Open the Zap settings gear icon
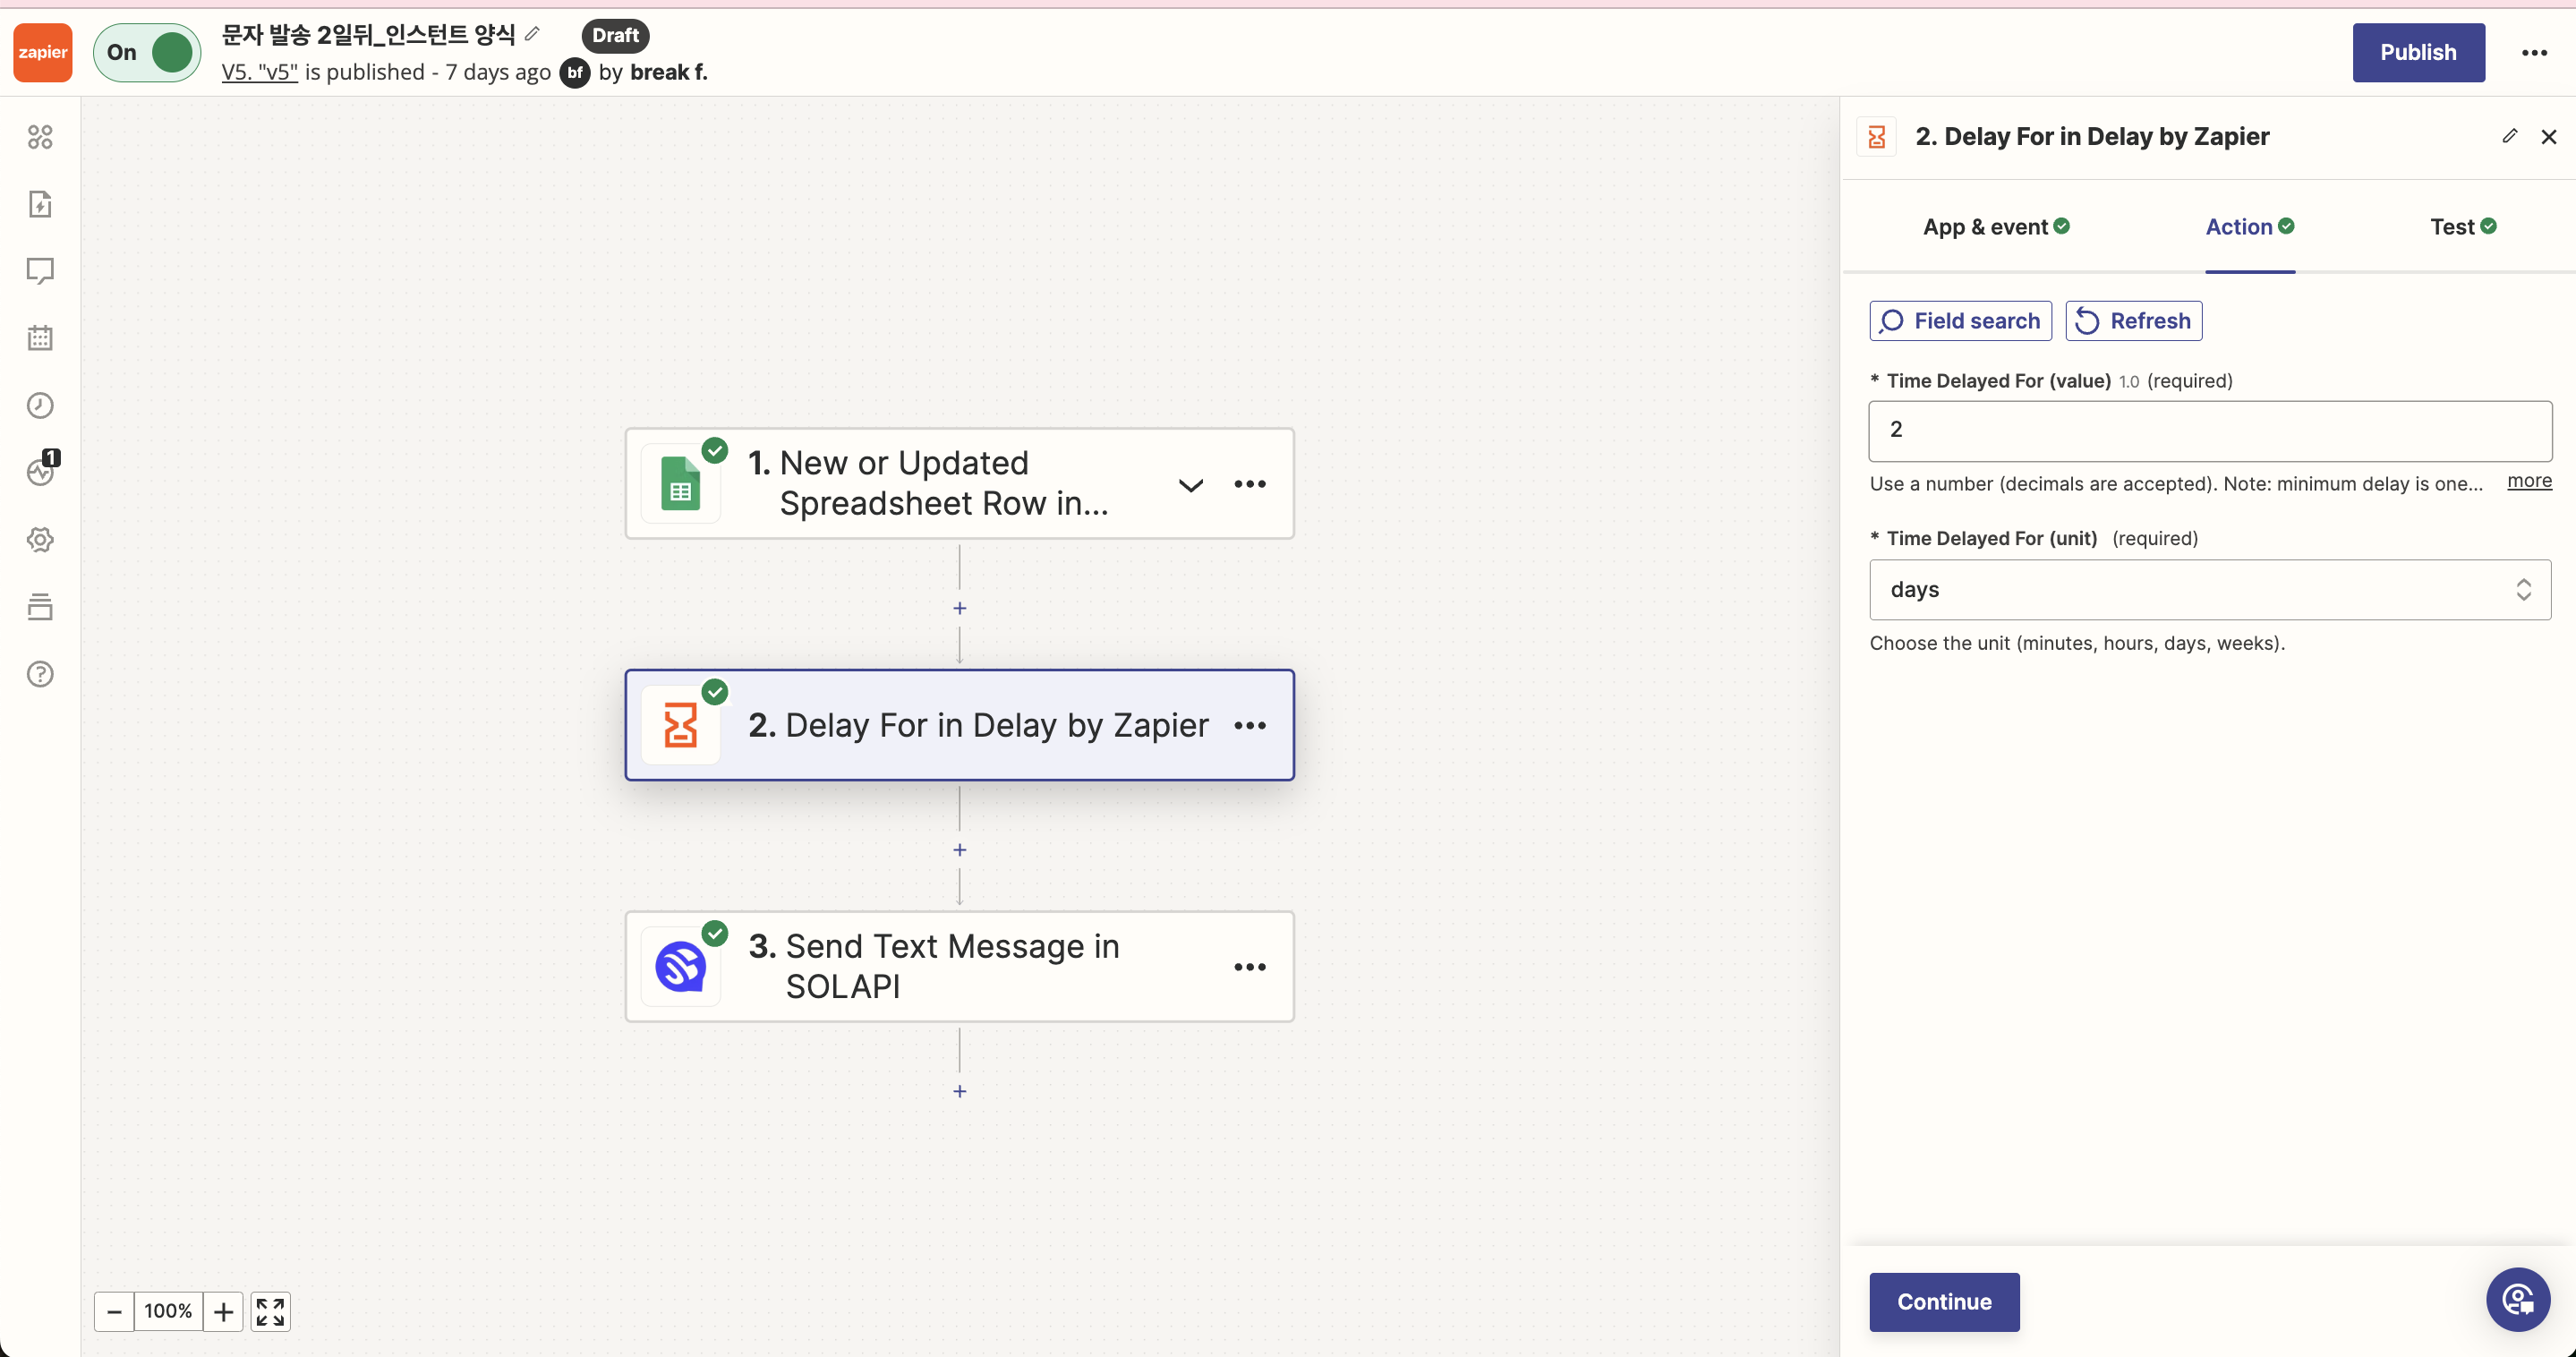 point(40,540)
